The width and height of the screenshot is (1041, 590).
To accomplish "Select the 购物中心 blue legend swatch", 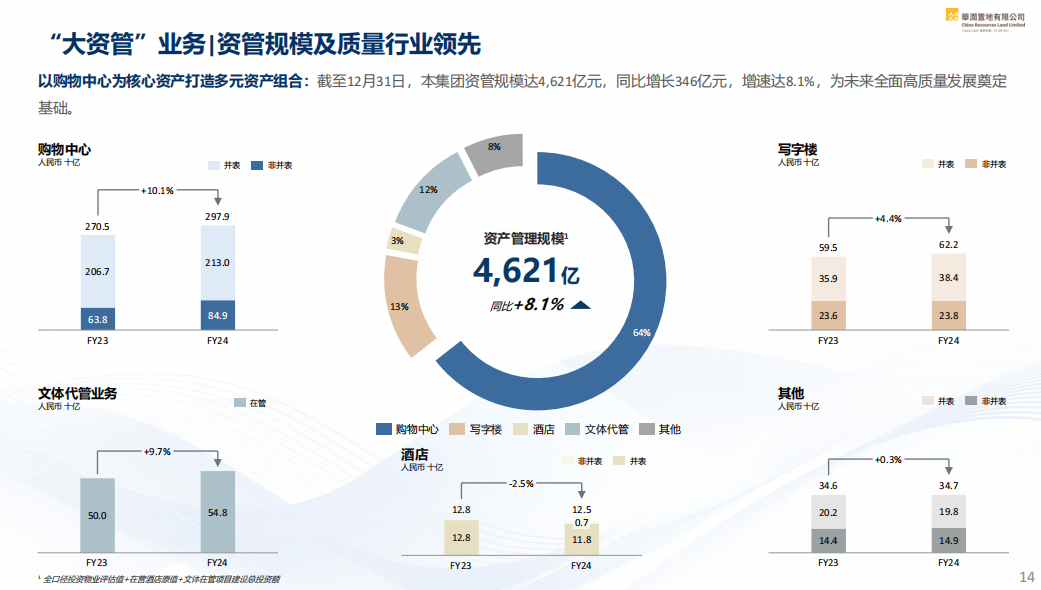I will pos(383,429).
